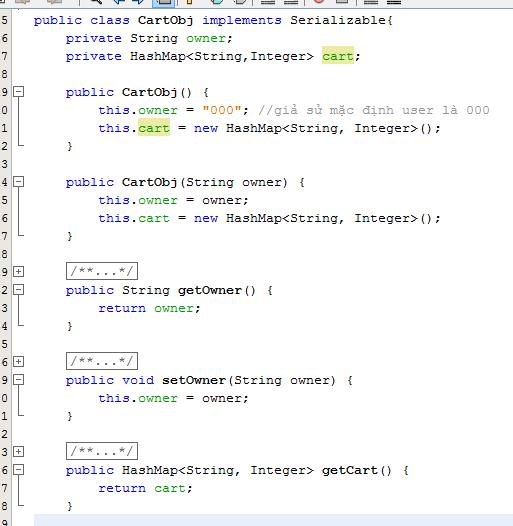Expand the Javadoc fold above getCart

[x=18, y=452]
